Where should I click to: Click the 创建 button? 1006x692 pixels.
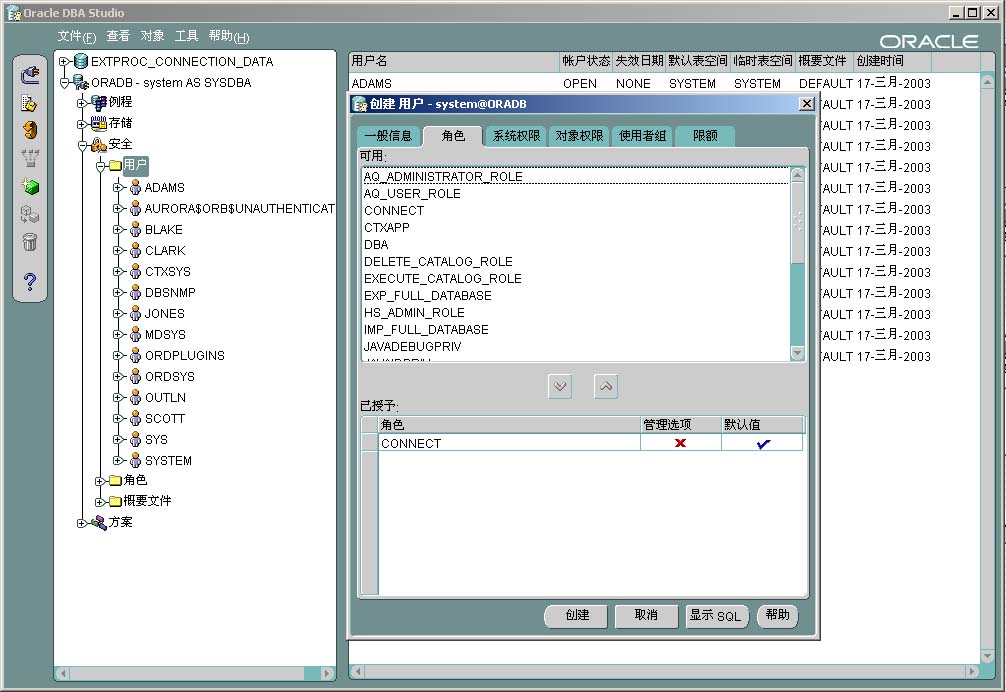[x=577, y=616]
